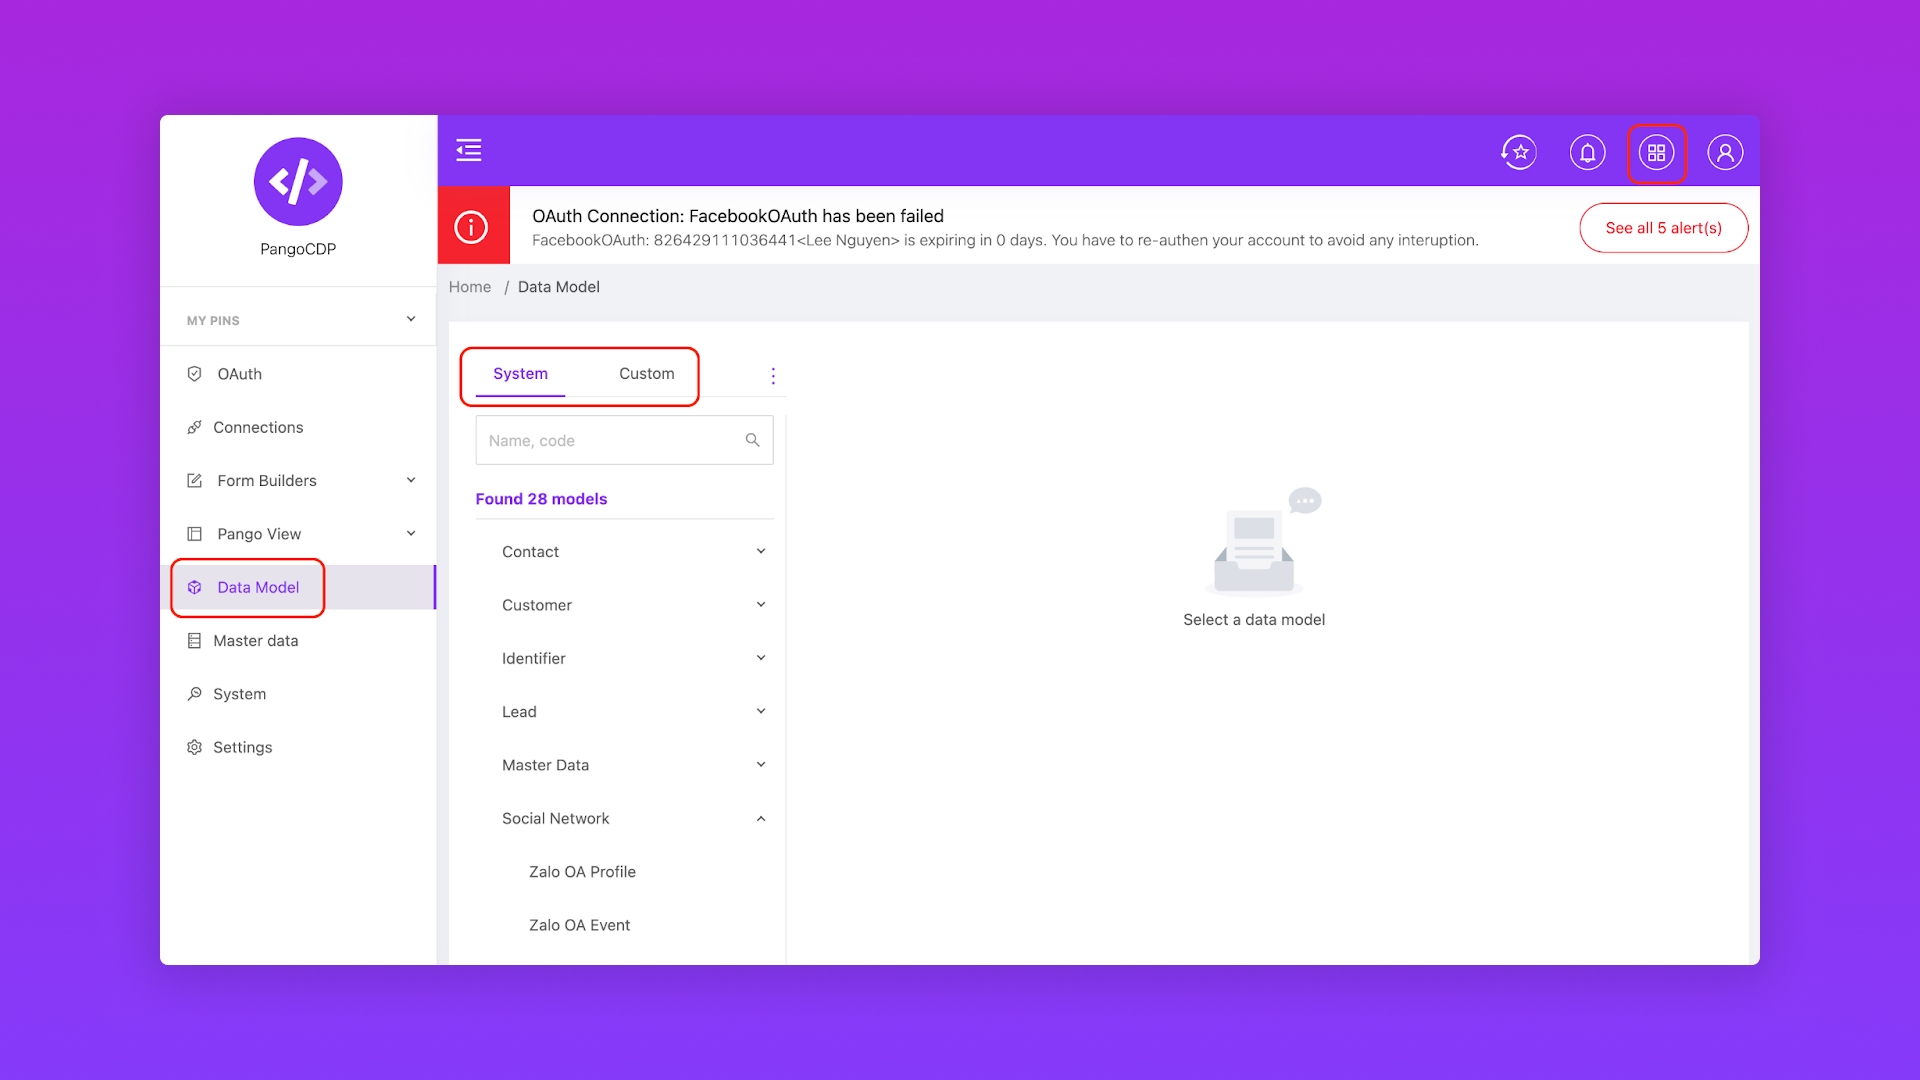Open the user profile icon

pos(1724,152)
